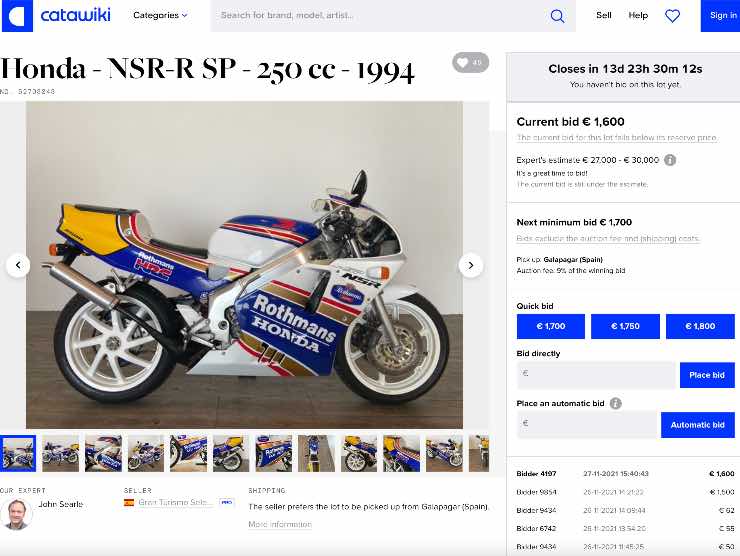Click the Catawiki logo

(x=56, y=16)
